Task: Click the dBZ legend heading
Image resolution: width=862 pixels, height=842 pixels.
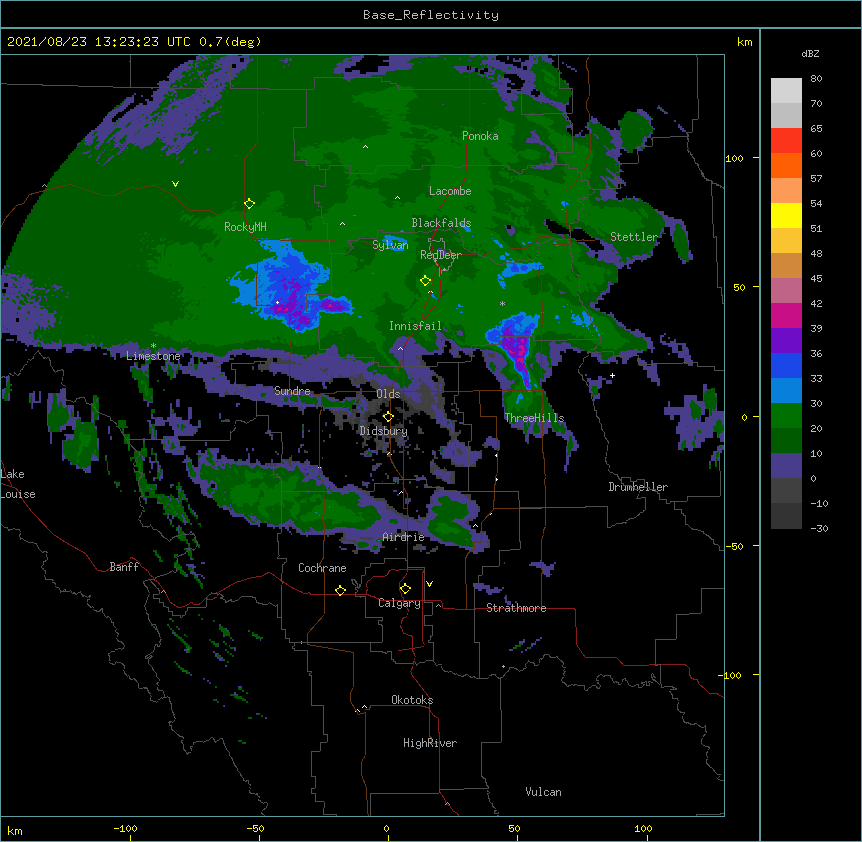Action: (x=810, y=54)
